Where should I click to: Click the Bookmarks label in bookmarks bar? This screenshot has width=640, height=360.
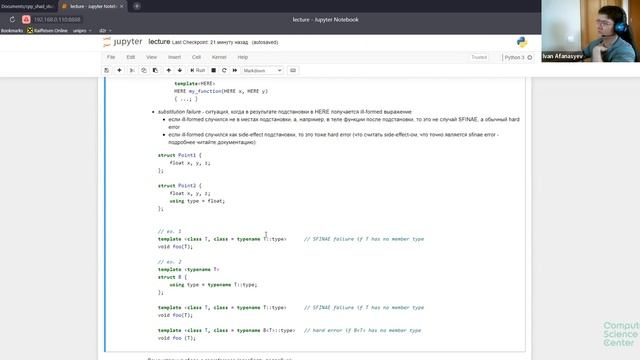(x=12, y=30)
